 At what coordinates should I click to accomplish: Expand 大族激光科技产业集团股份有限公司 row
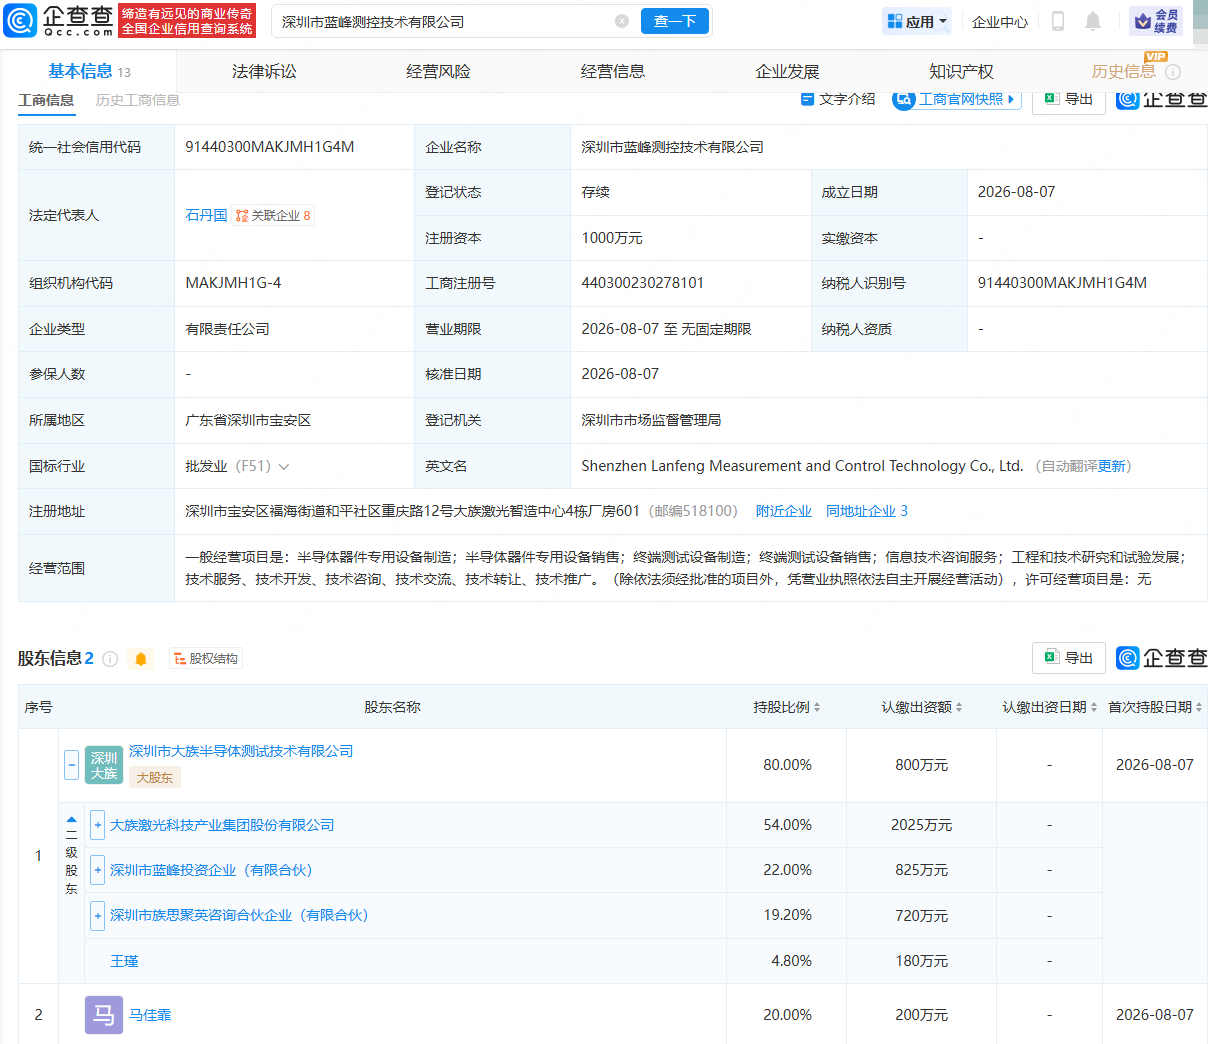(x=97, y=825)
